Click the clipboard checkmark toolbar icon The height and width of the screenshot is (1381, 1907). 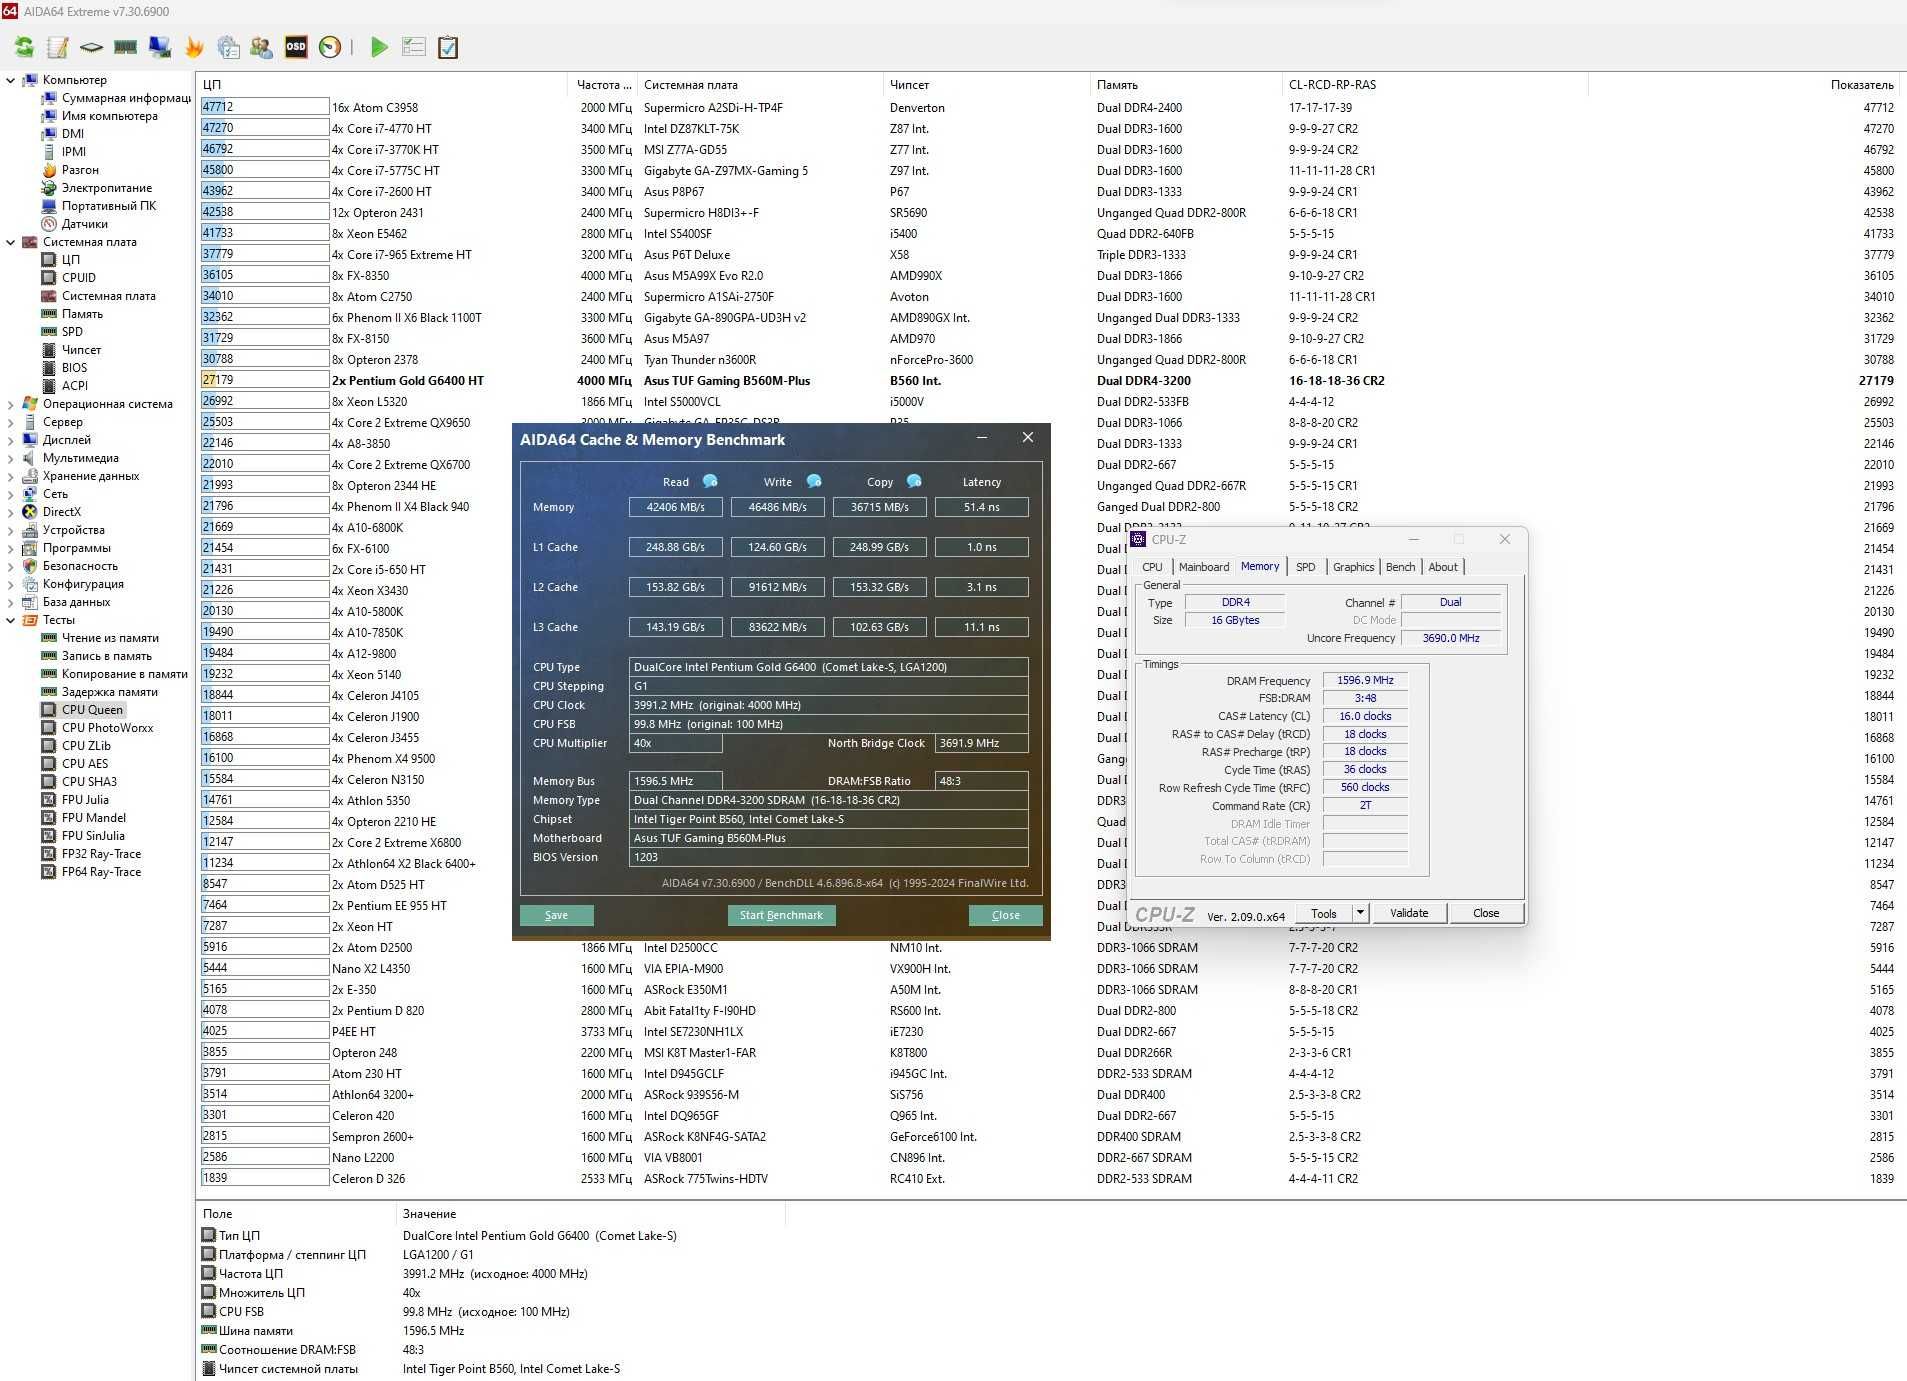448,47
